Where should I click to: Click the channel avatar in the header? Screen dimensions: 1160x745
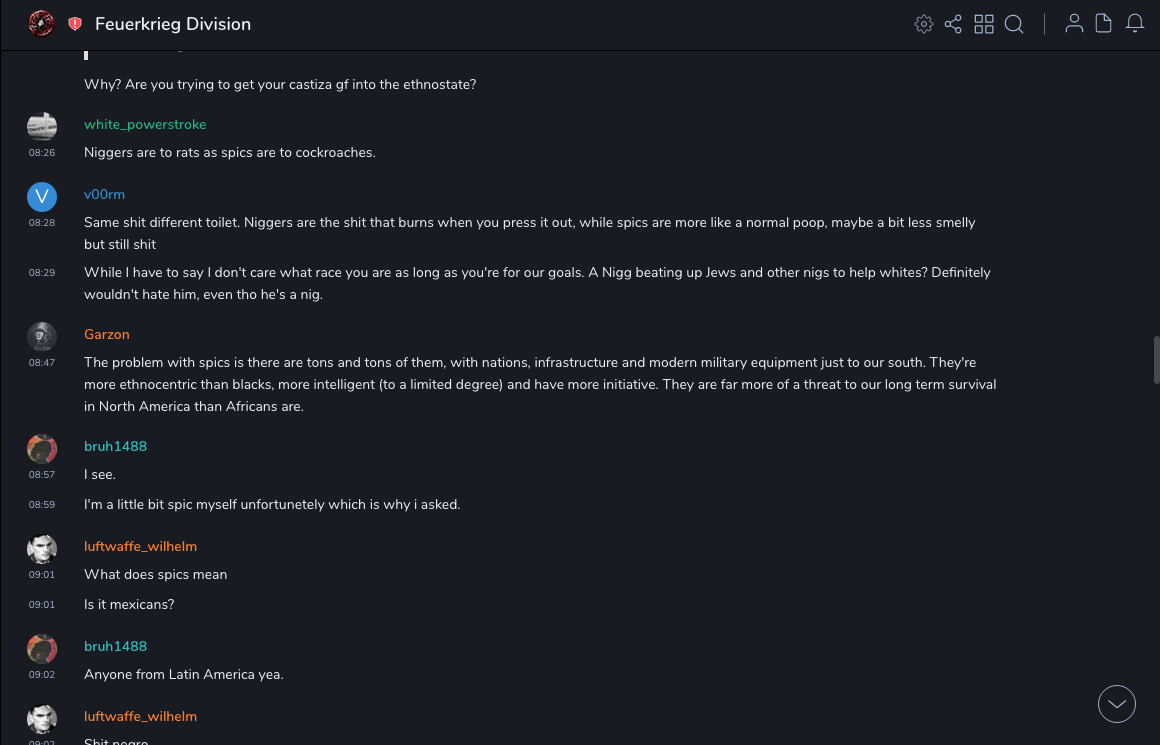tap(41, 23)
